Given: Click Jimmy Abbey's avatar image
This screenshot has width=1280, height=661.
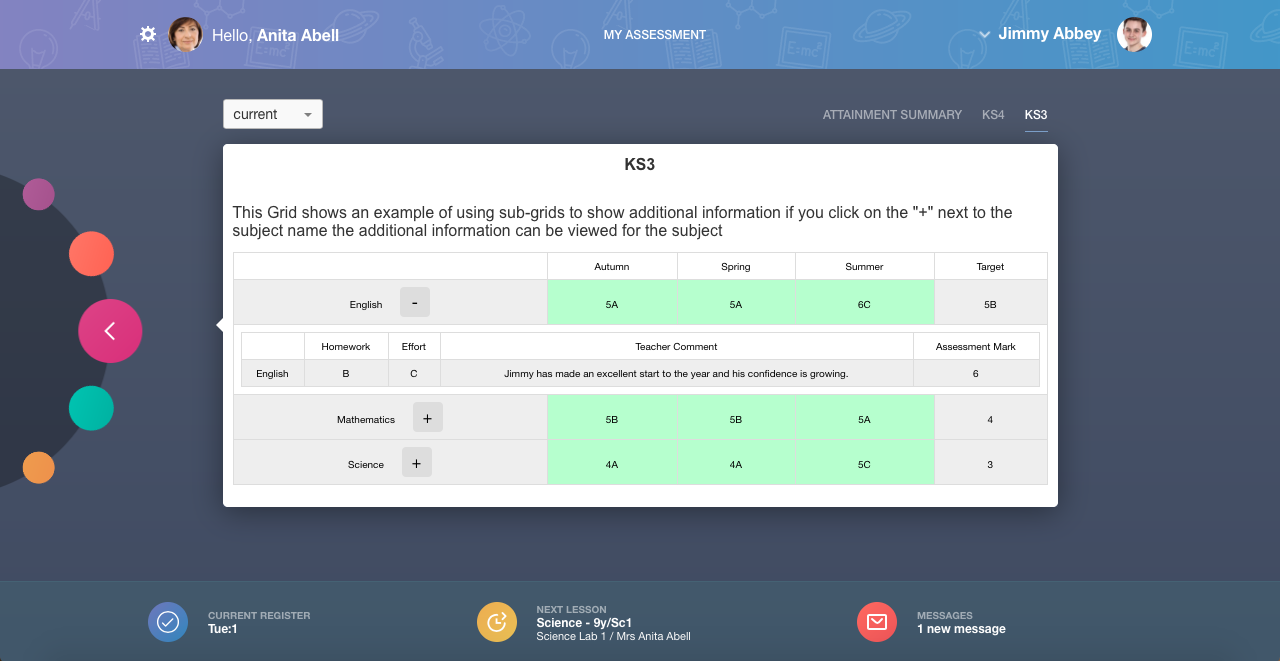Looking at the screenshot, I should tap(1134, 34).
